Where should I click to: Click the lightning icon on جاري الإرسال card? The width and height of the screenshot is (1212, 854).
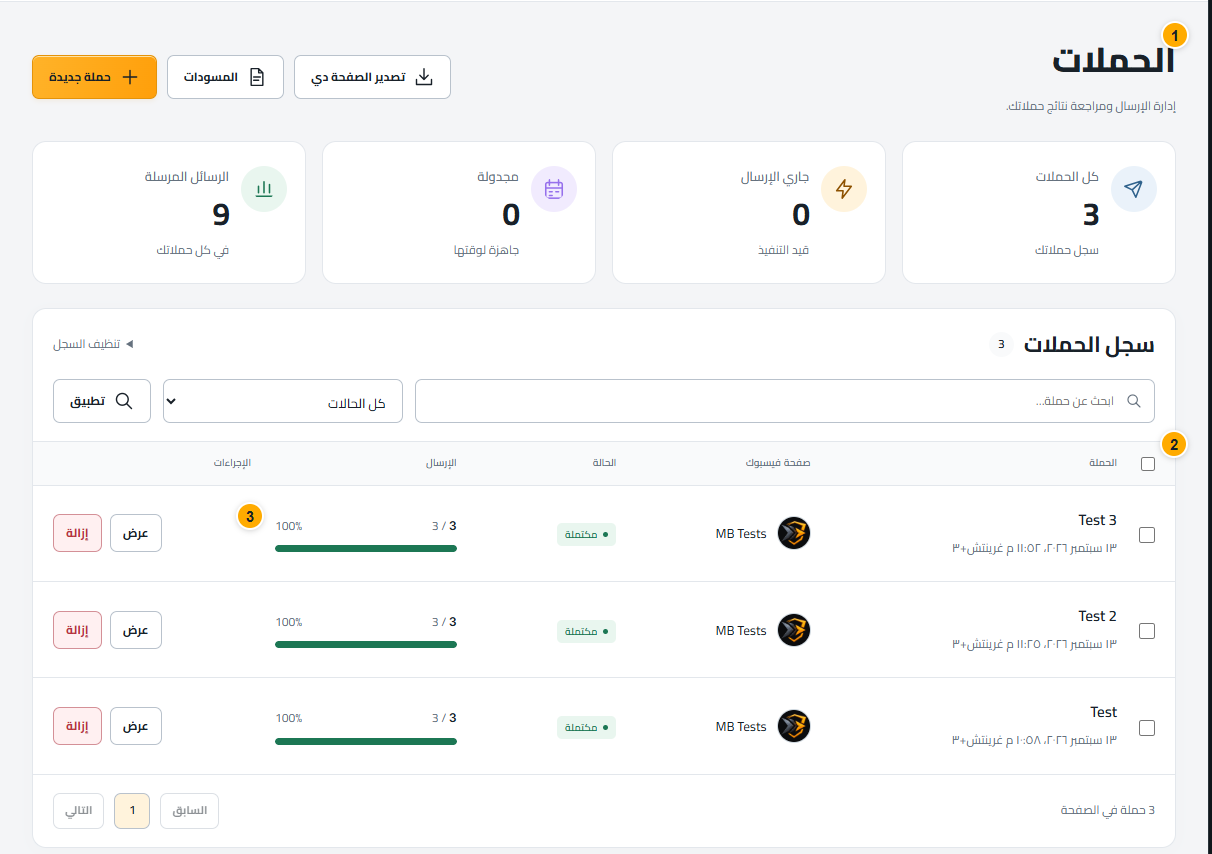point(844,189)
